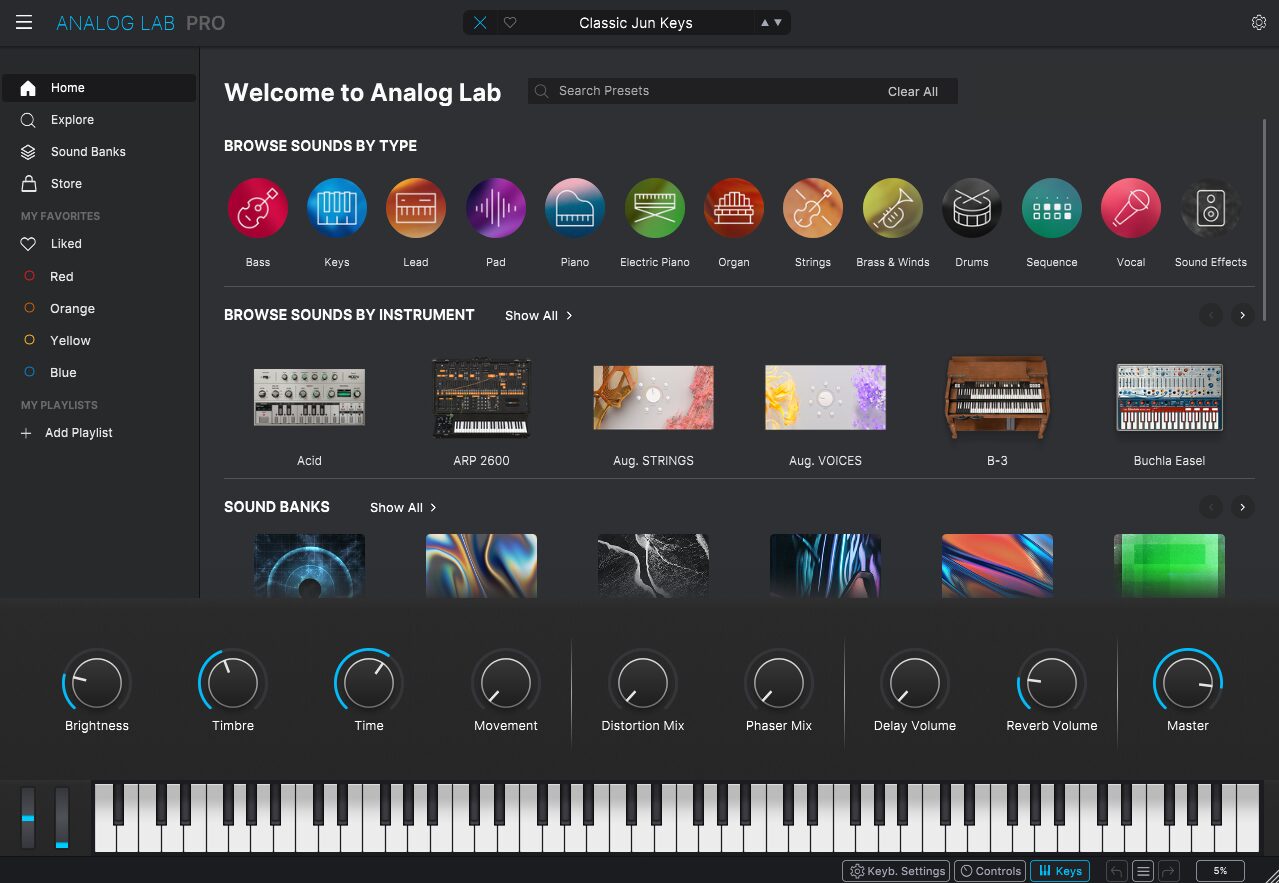Open the Drums sound type
This screenshot has height=883, width=1279.
(x=971, y=208)
